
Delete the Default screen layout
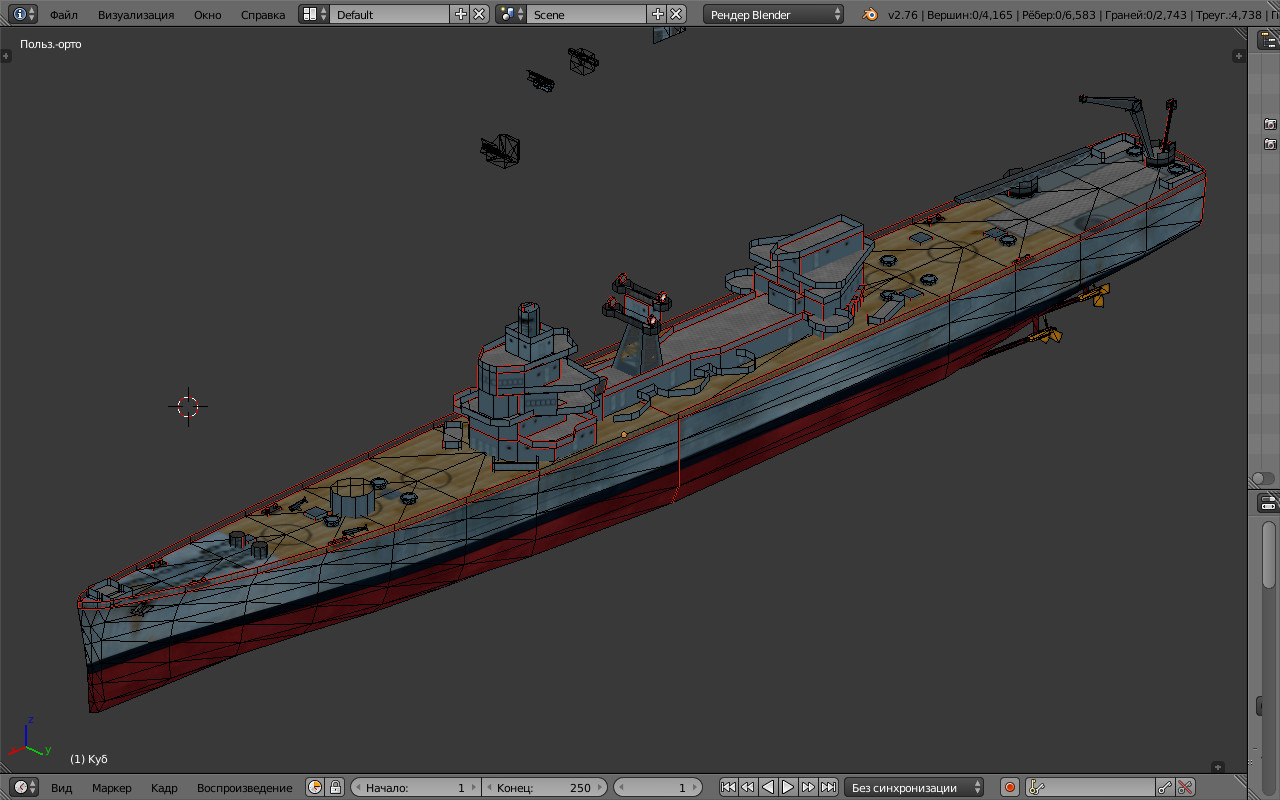click(480, 14)
